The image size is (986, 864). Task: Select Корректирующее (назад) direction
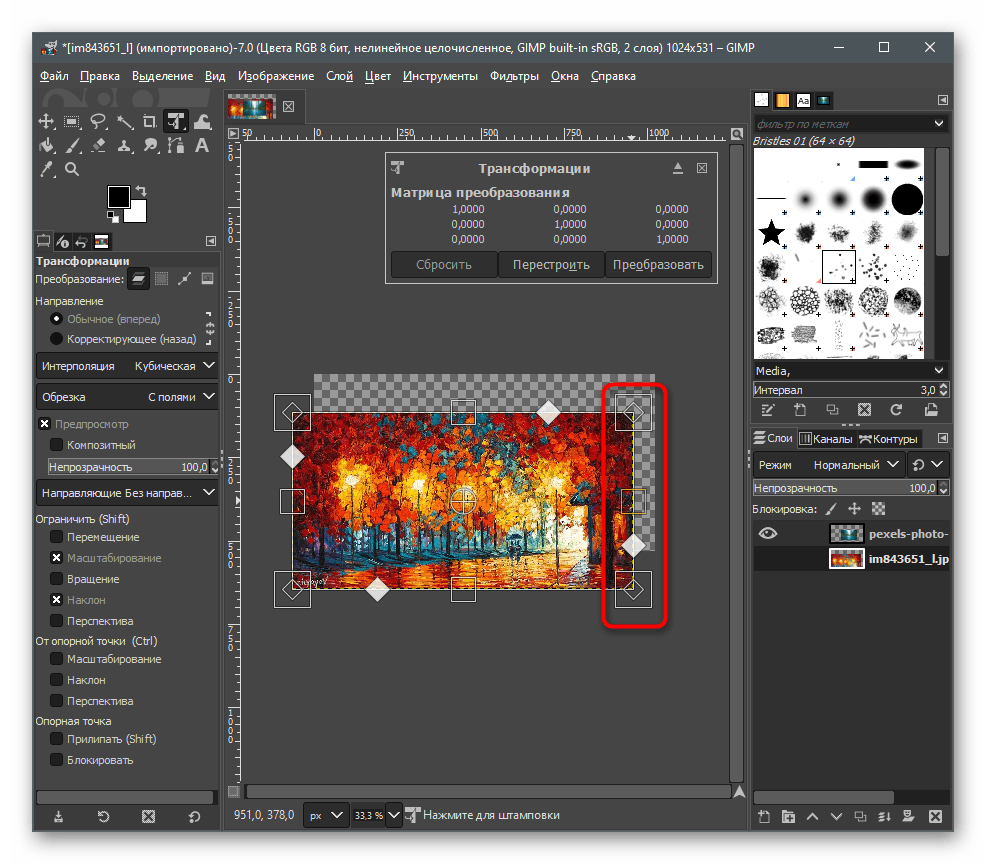56,339
